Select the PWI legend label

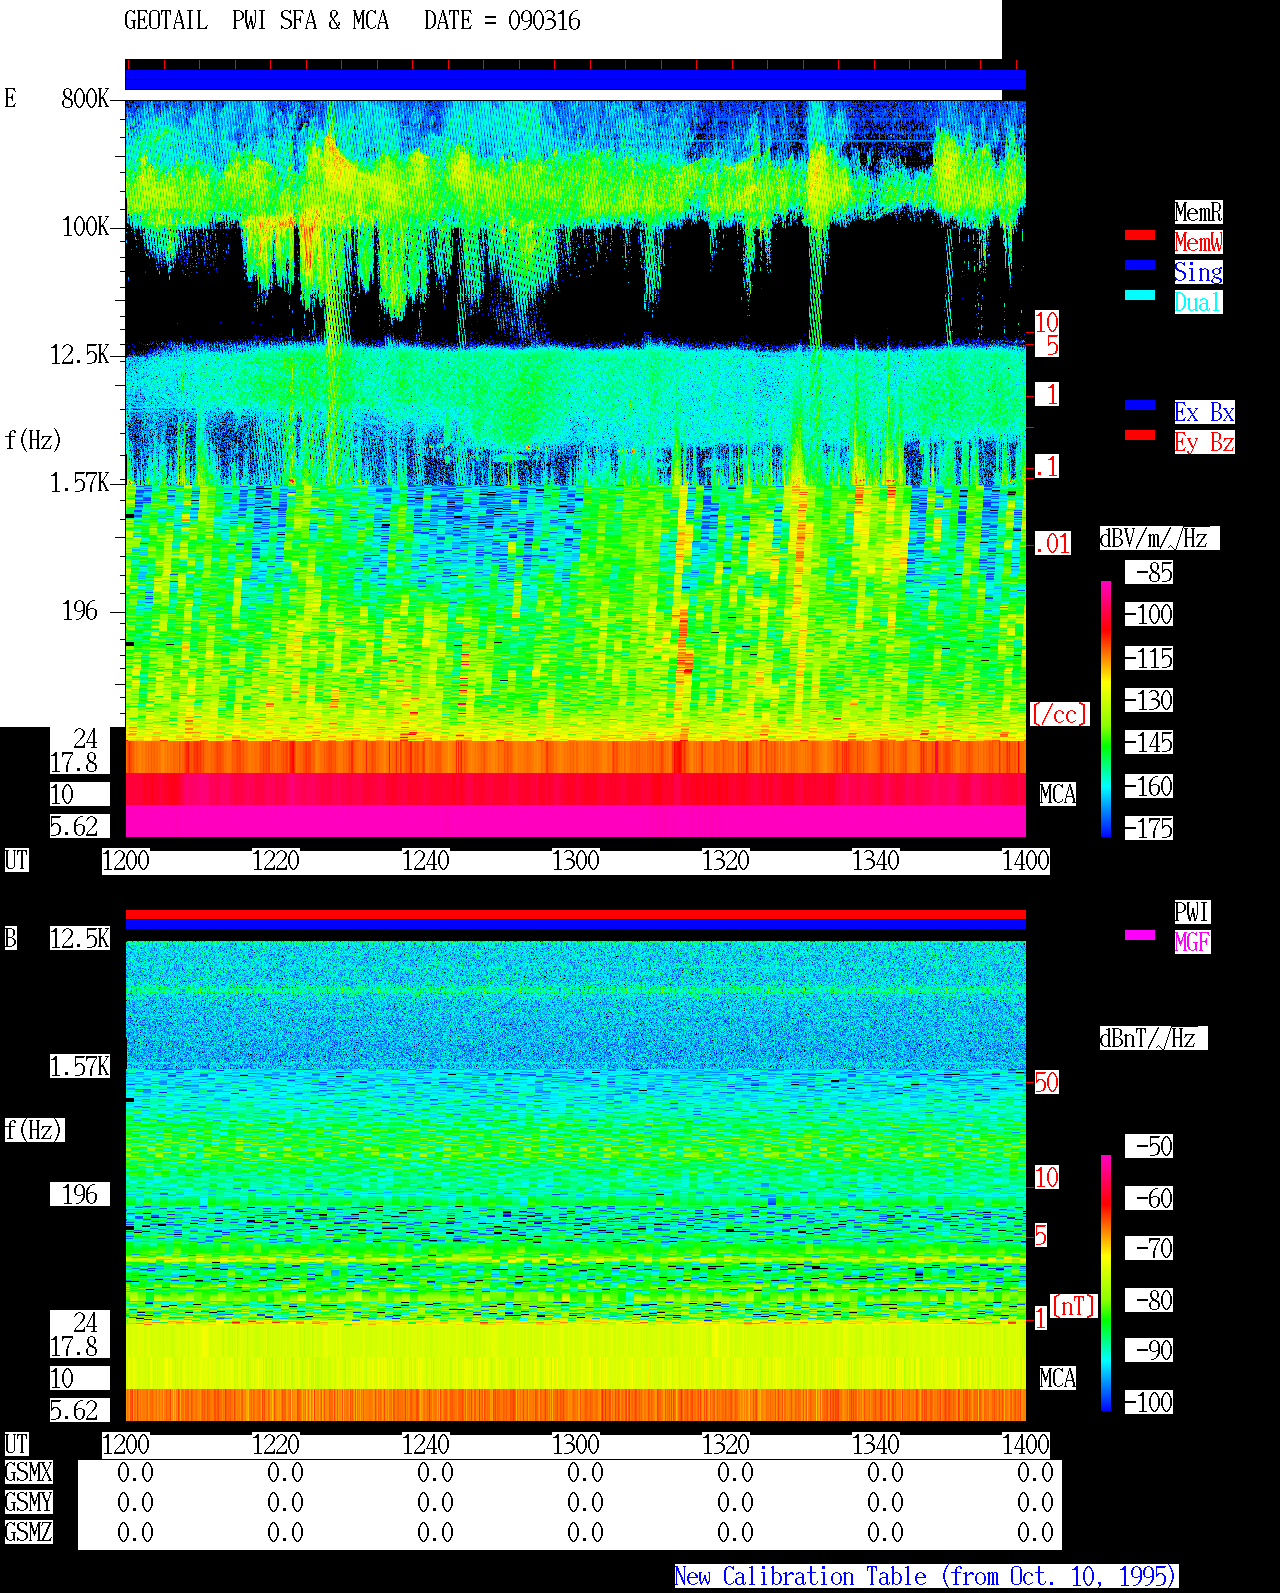coord(1192,912)
